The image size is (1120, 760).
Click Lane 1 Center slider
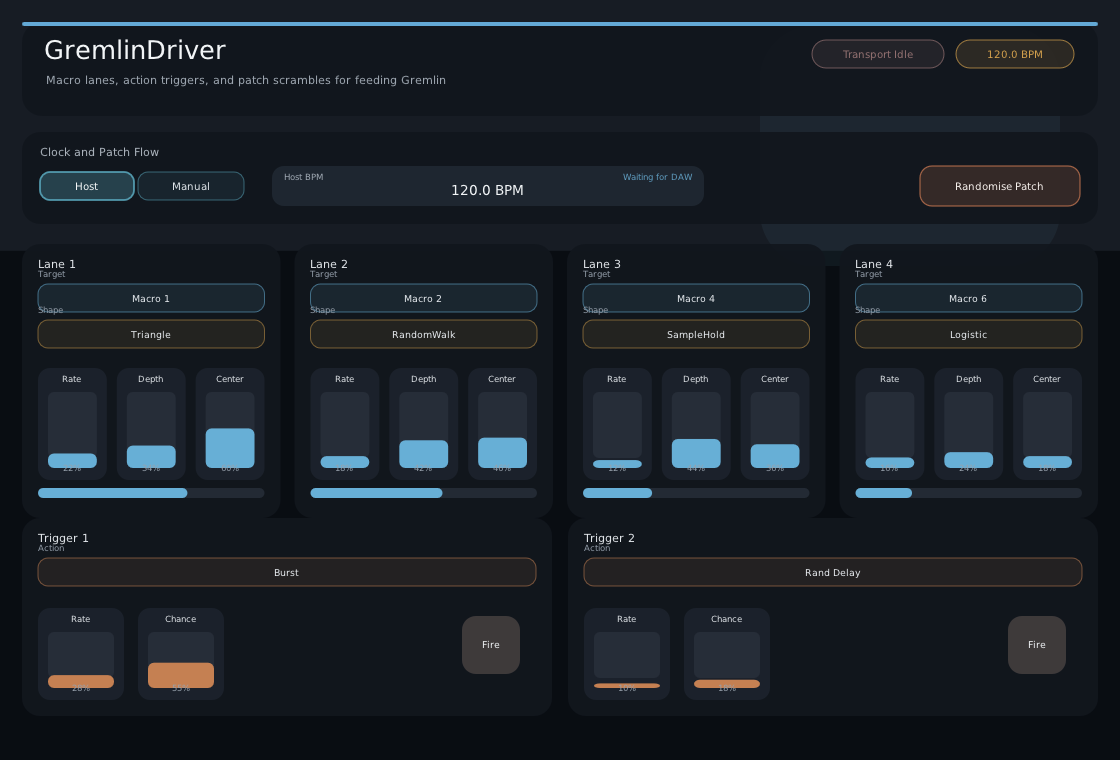(x=230, y=429)
